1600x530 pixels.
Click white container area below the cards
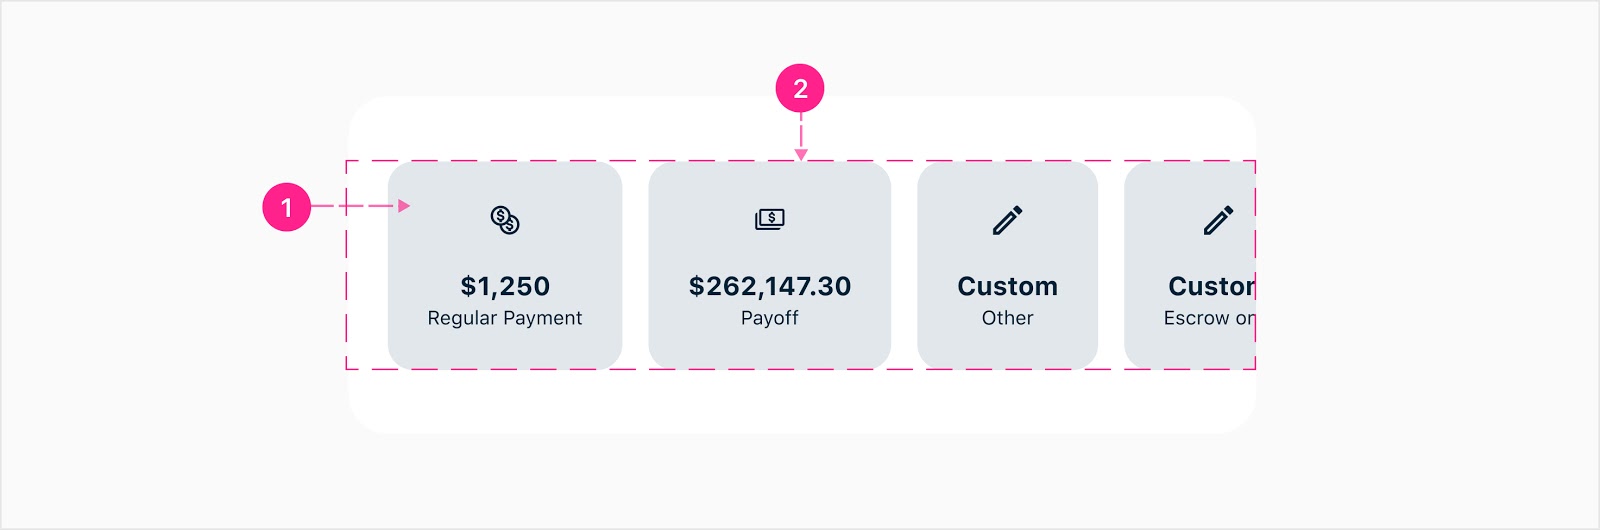(x=800, y=402)
